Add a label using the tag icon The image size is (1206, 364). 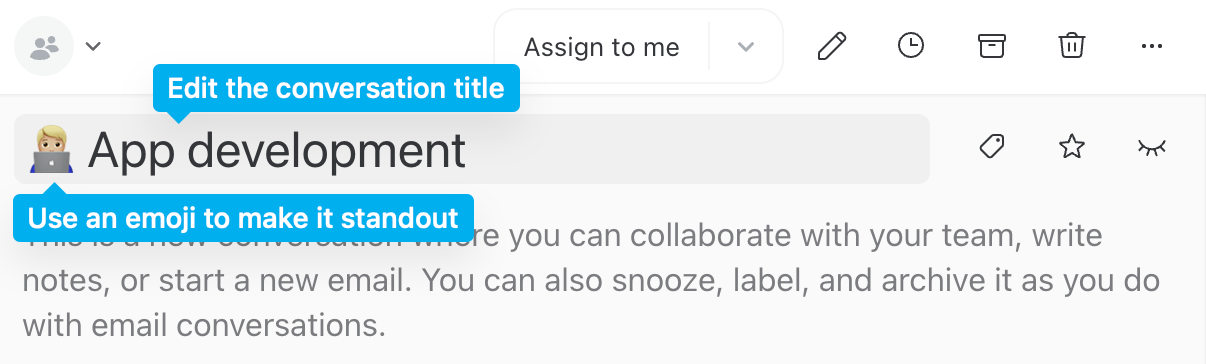(991, 148)
